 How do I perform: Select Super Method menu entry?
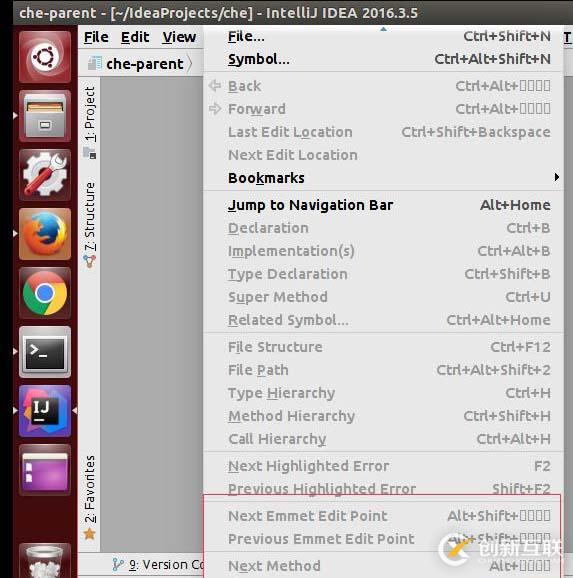383,297
